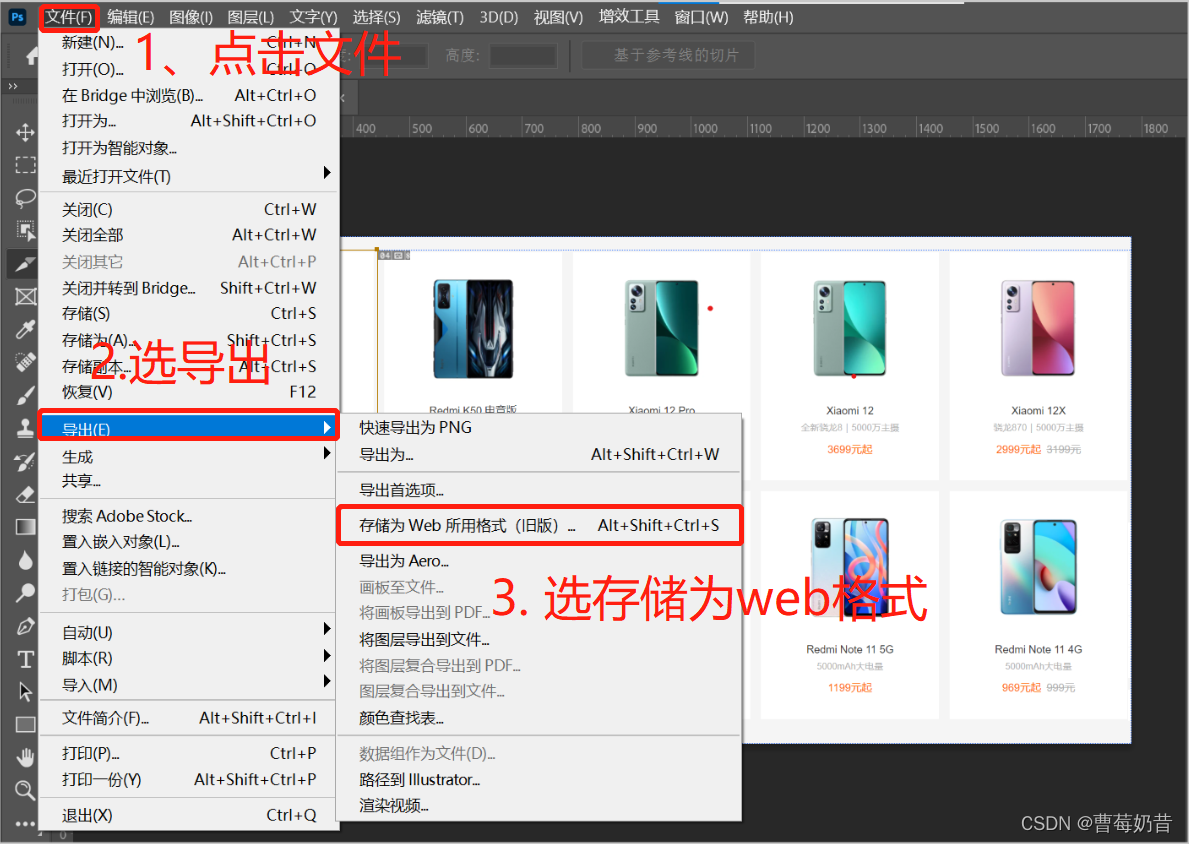The width and height of the screenshot is (1189, 844).
Task: Open 导出首选项...
Action: point(539,490)
